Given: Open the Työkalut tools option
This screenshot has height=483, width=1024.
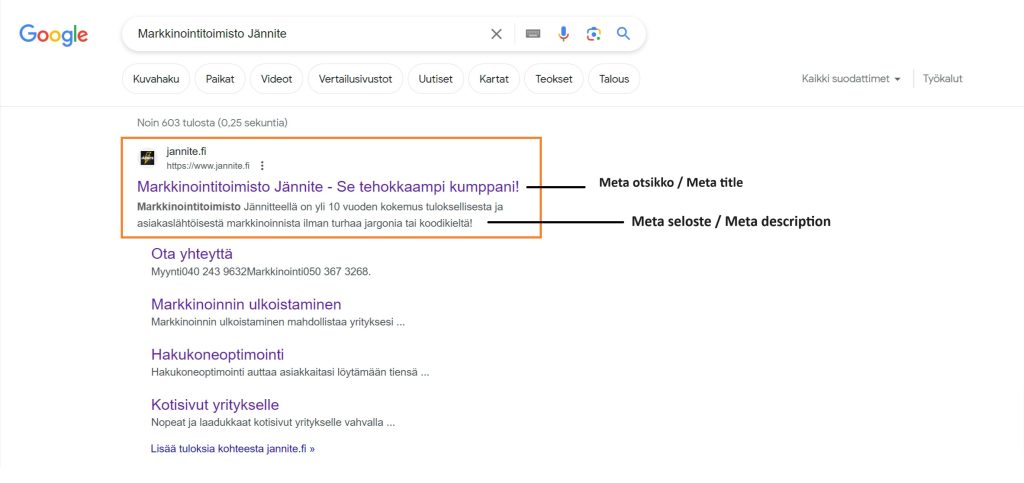Looking at the screenshot, I should (942, 79).
